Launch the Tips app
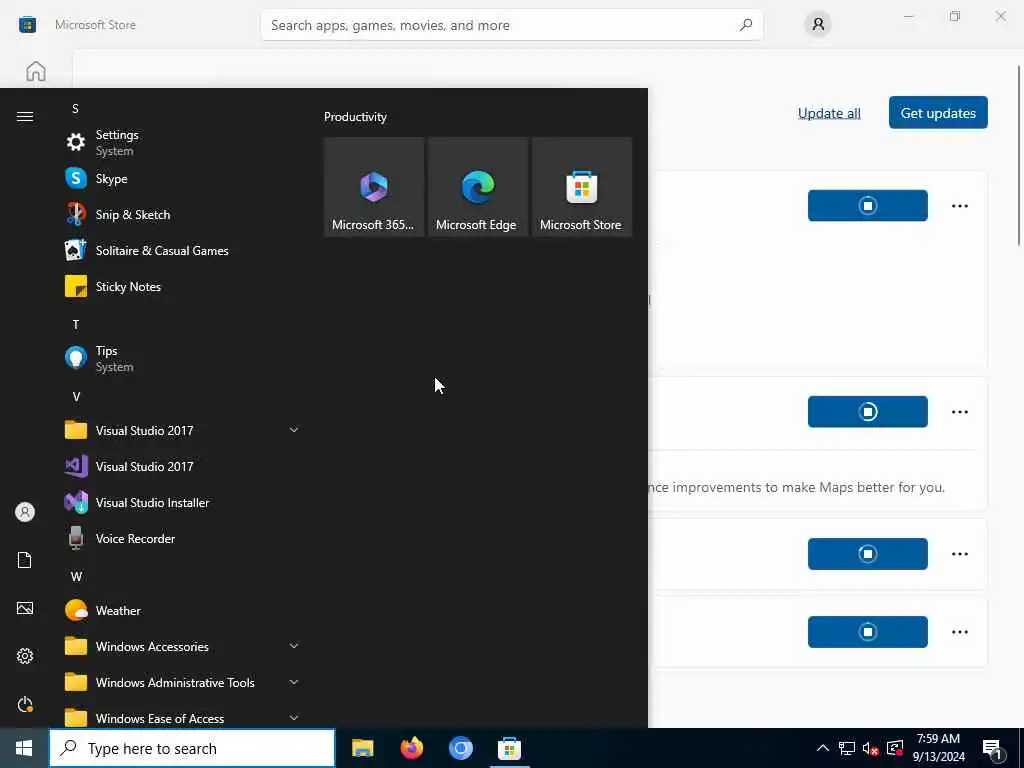This screenshot has width=1024, height=768. tap(183, 359)
